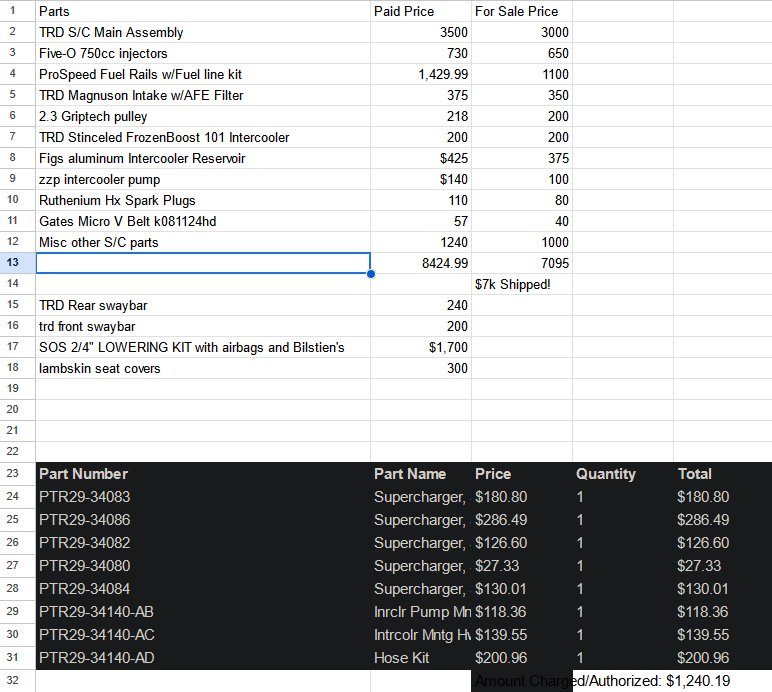Select the paid price total 8424.99
This screenshot has width=772, height=692.
point(420,263)
